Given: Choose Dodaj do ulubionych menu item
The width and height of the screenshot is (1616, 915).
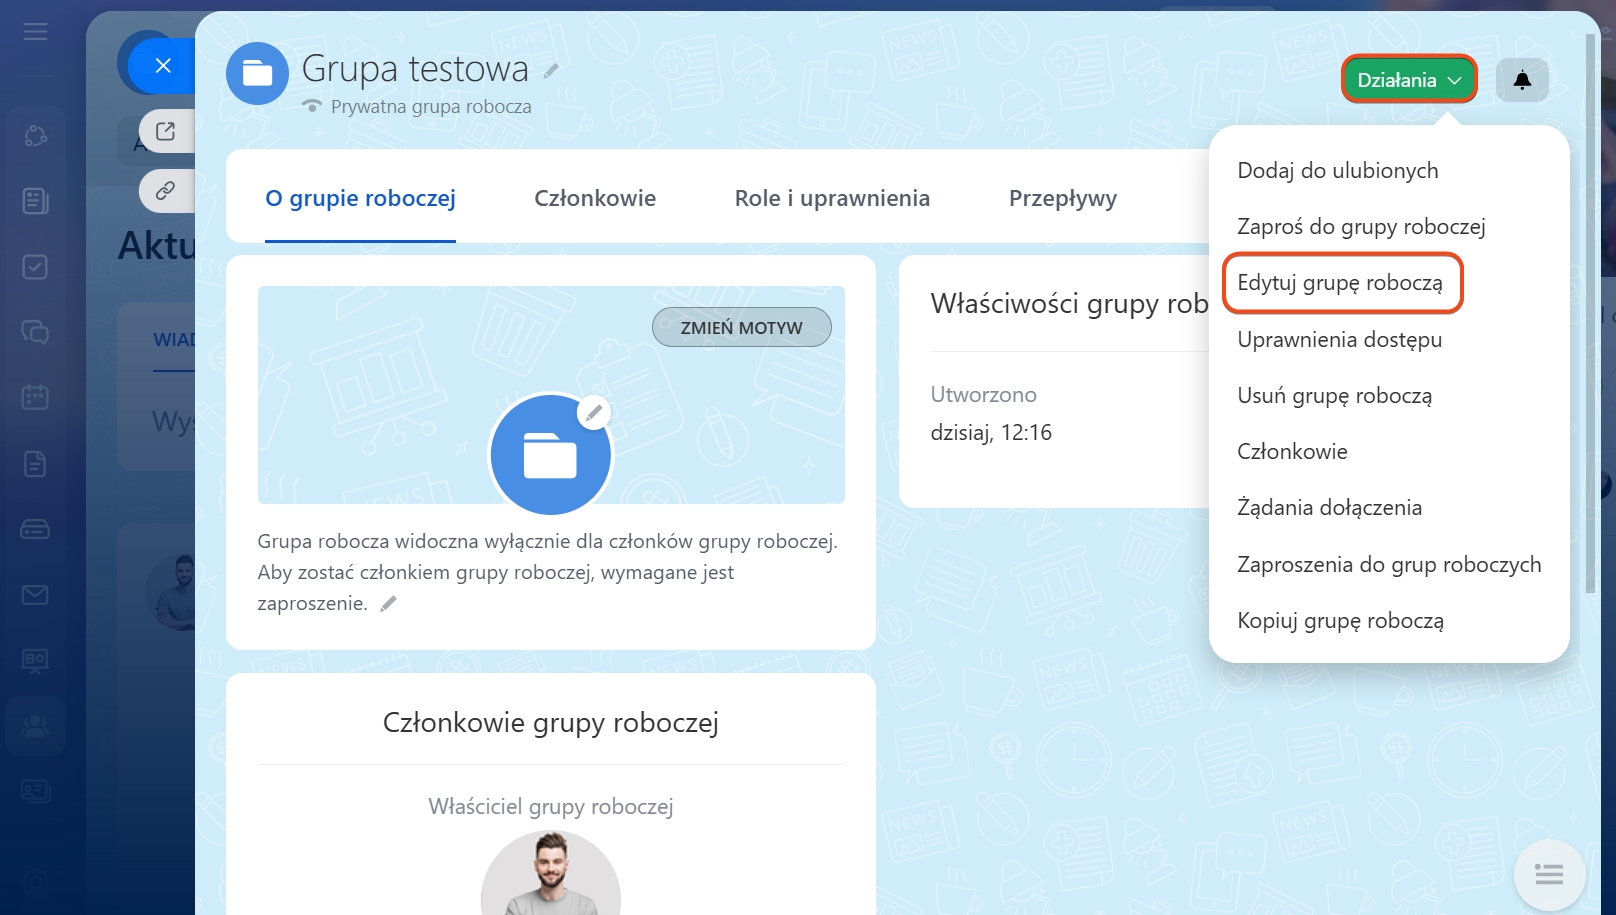Looking at the screenshot, I should point(1337,171).
